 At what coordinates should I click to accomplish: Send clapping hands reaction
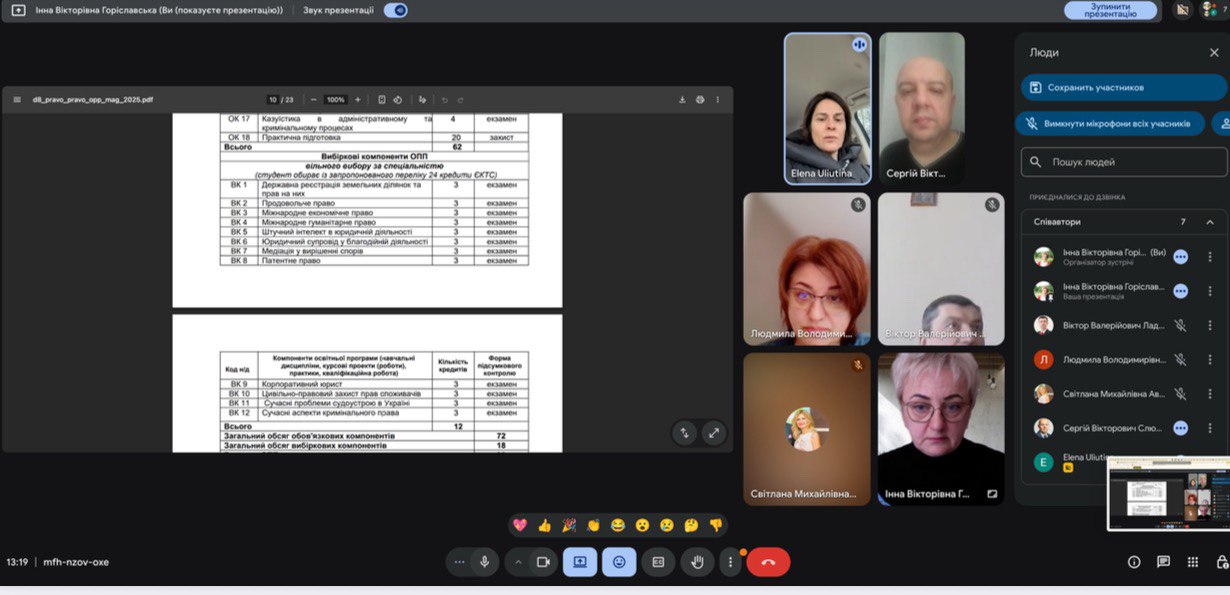pyautogui.click(x=593, y=525)
